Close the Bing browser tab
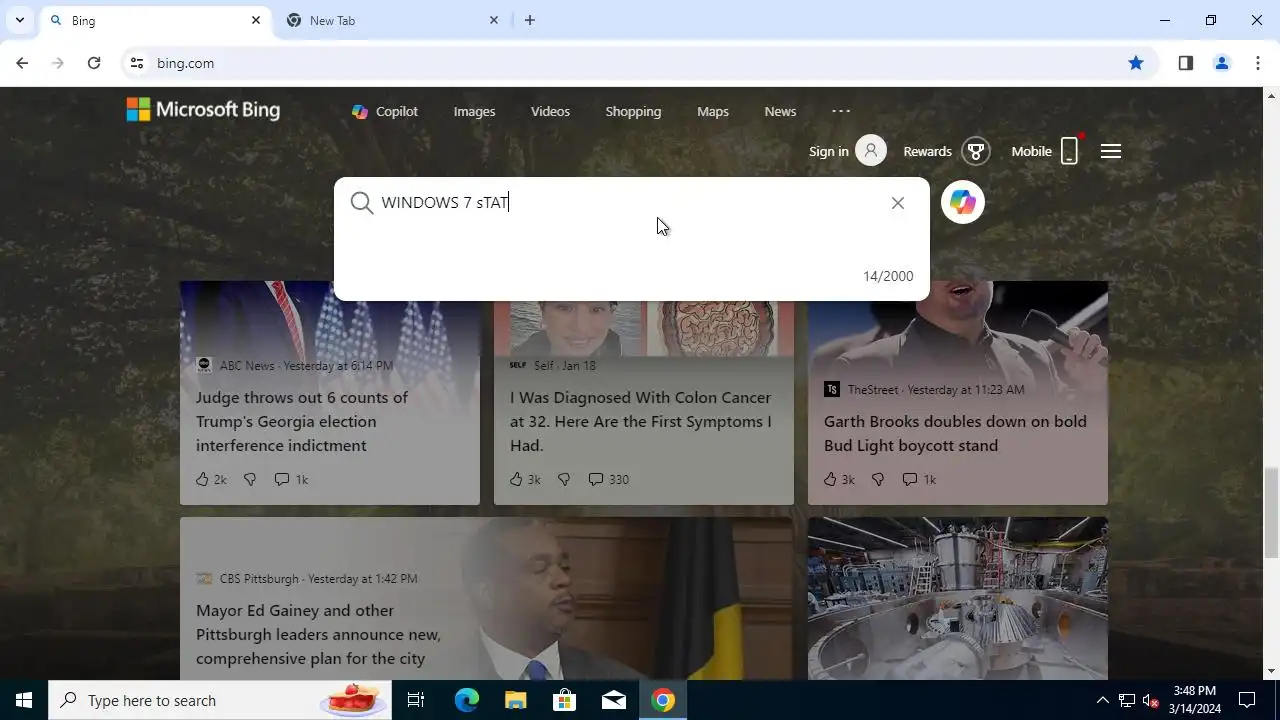Screen dimensions: 1280x720 point(256,20)
